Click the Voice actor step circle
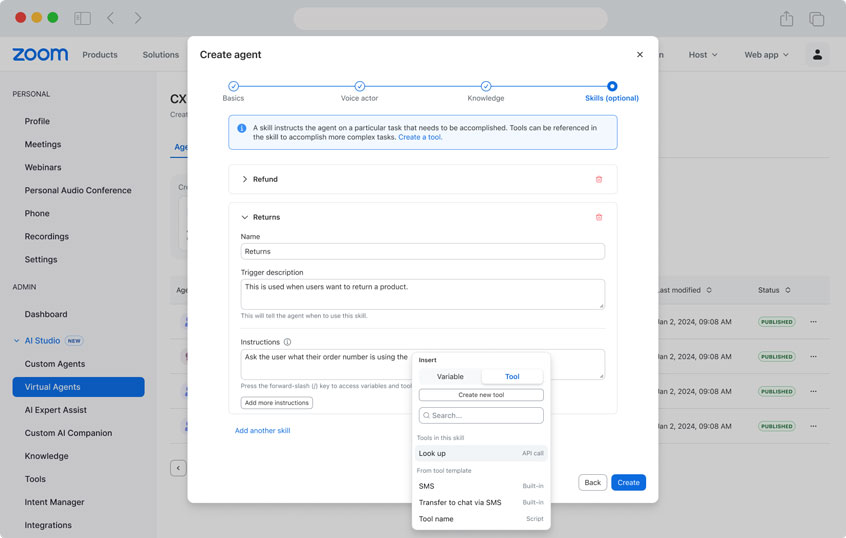The image size is (846, 538). tap(359, 86)
